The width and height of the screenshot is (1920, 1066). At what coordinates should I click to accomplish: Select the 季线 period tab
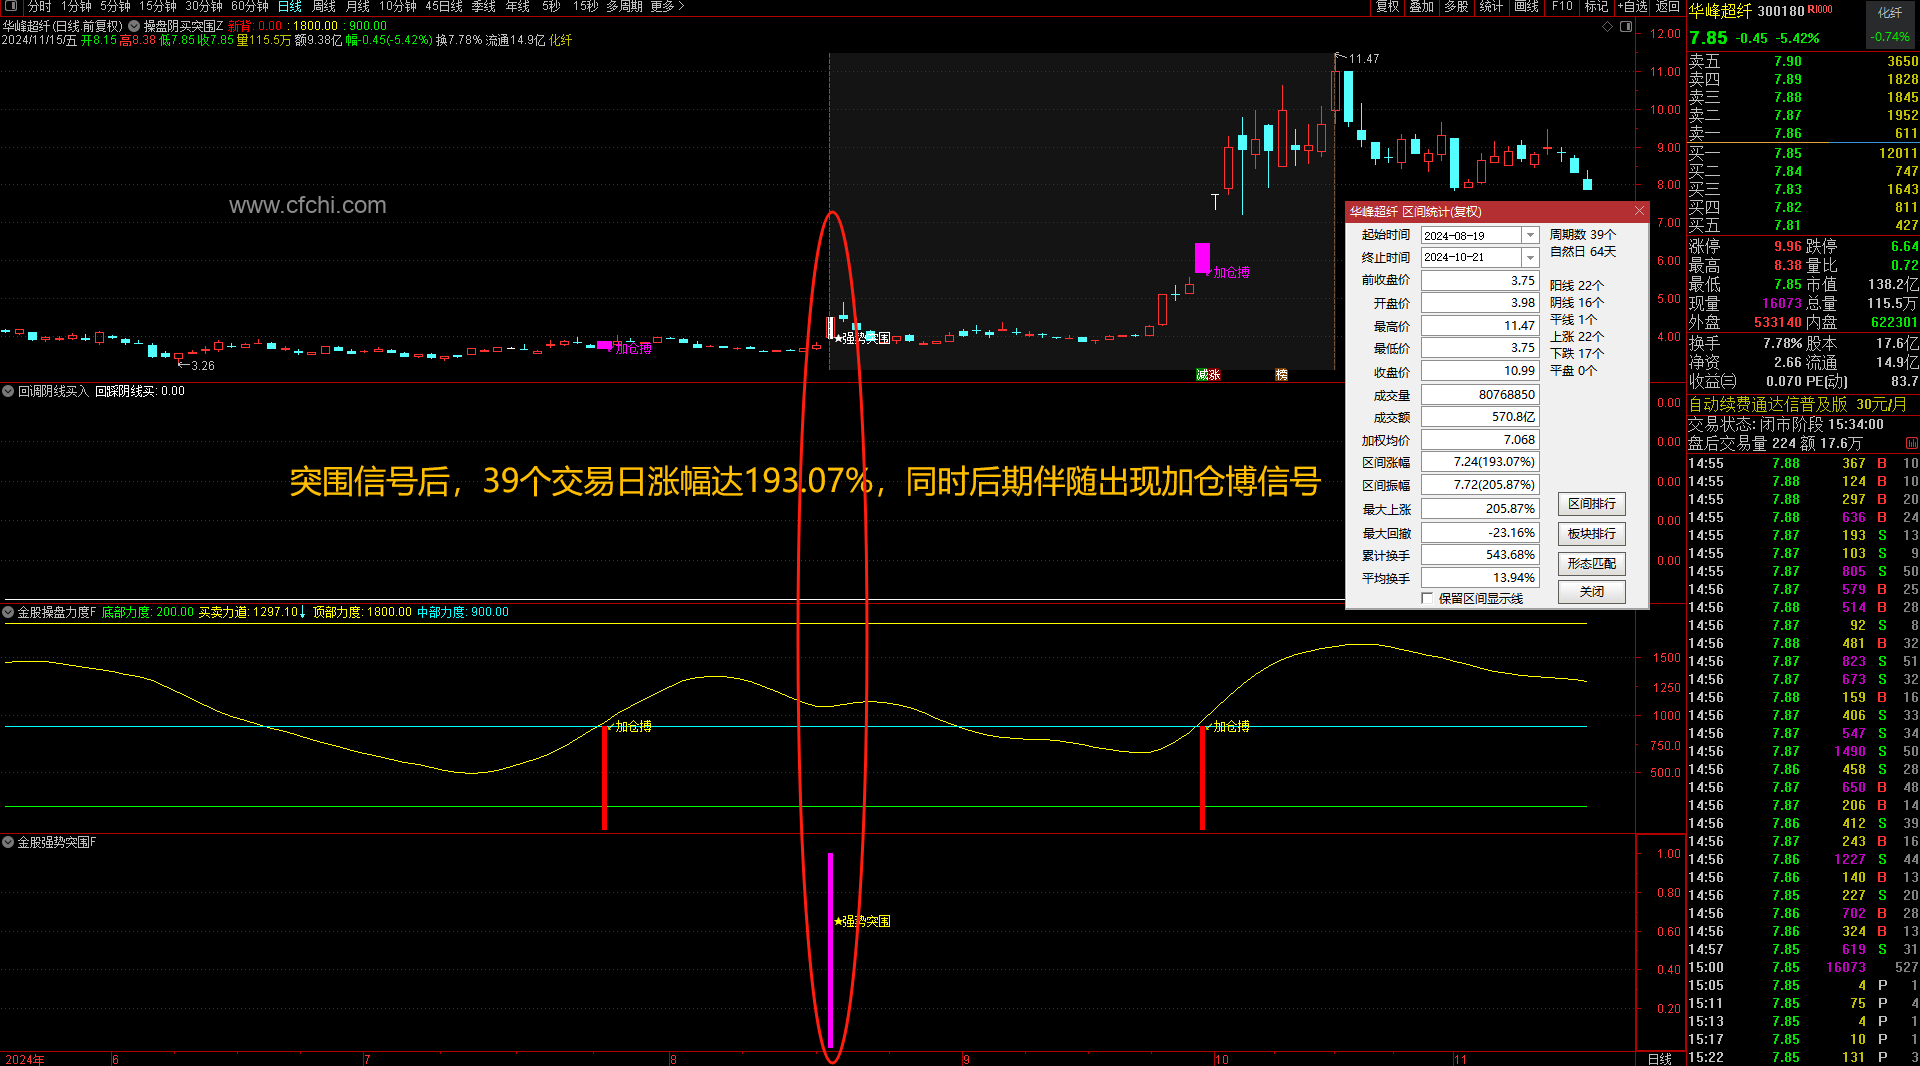point(484,6)
